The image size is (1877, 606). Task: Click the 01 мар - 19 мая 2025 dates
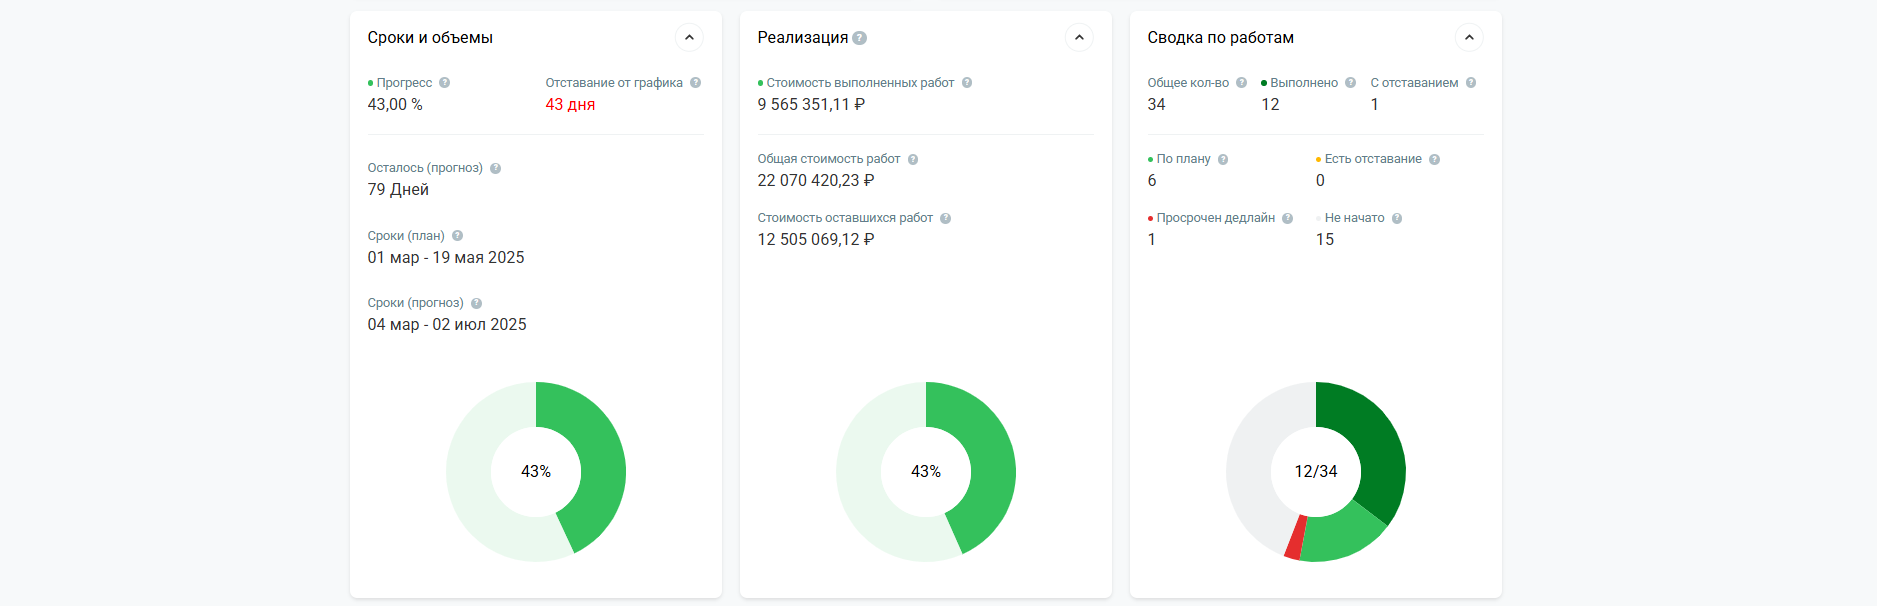446,257
